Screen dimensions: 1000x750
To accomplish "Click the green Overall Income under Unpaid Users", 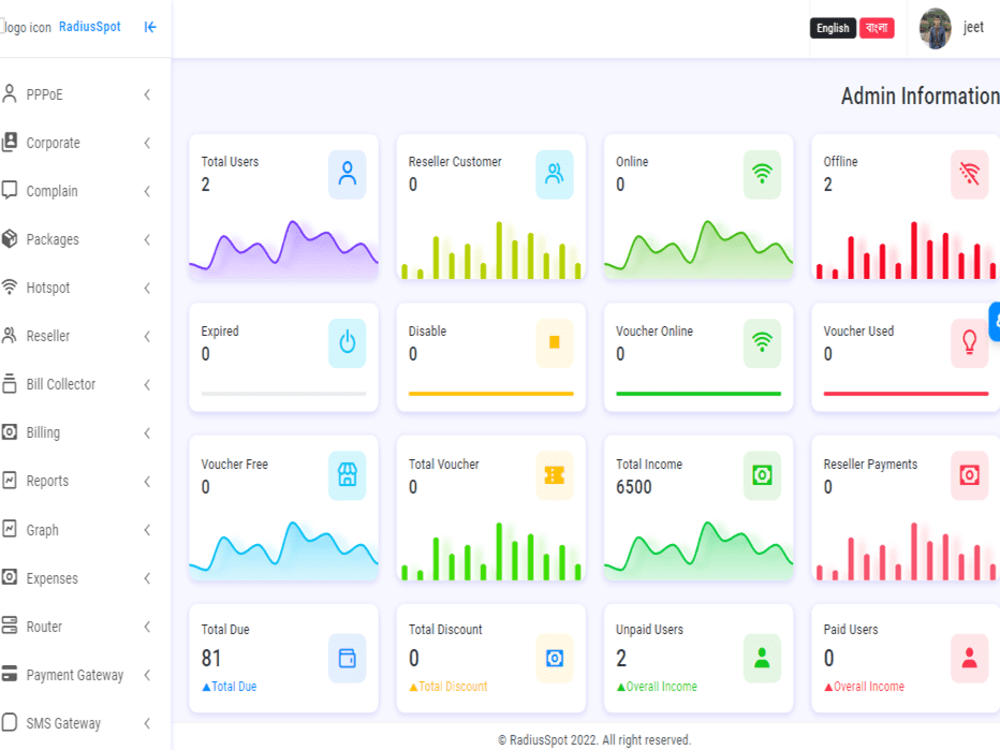I will (657, 687).
